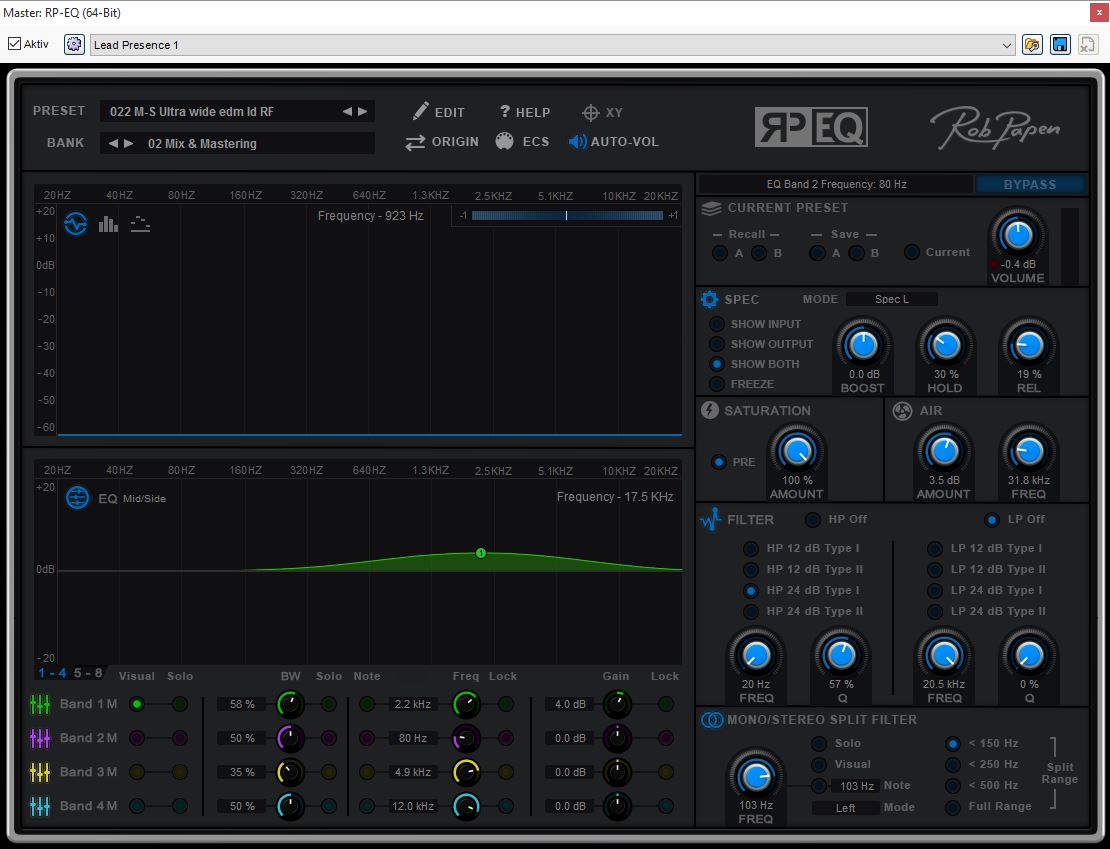Click Band 1 M frequency field 2.2 kHz
Viewport: 1110px width, 849px height.
click(413, 704)
